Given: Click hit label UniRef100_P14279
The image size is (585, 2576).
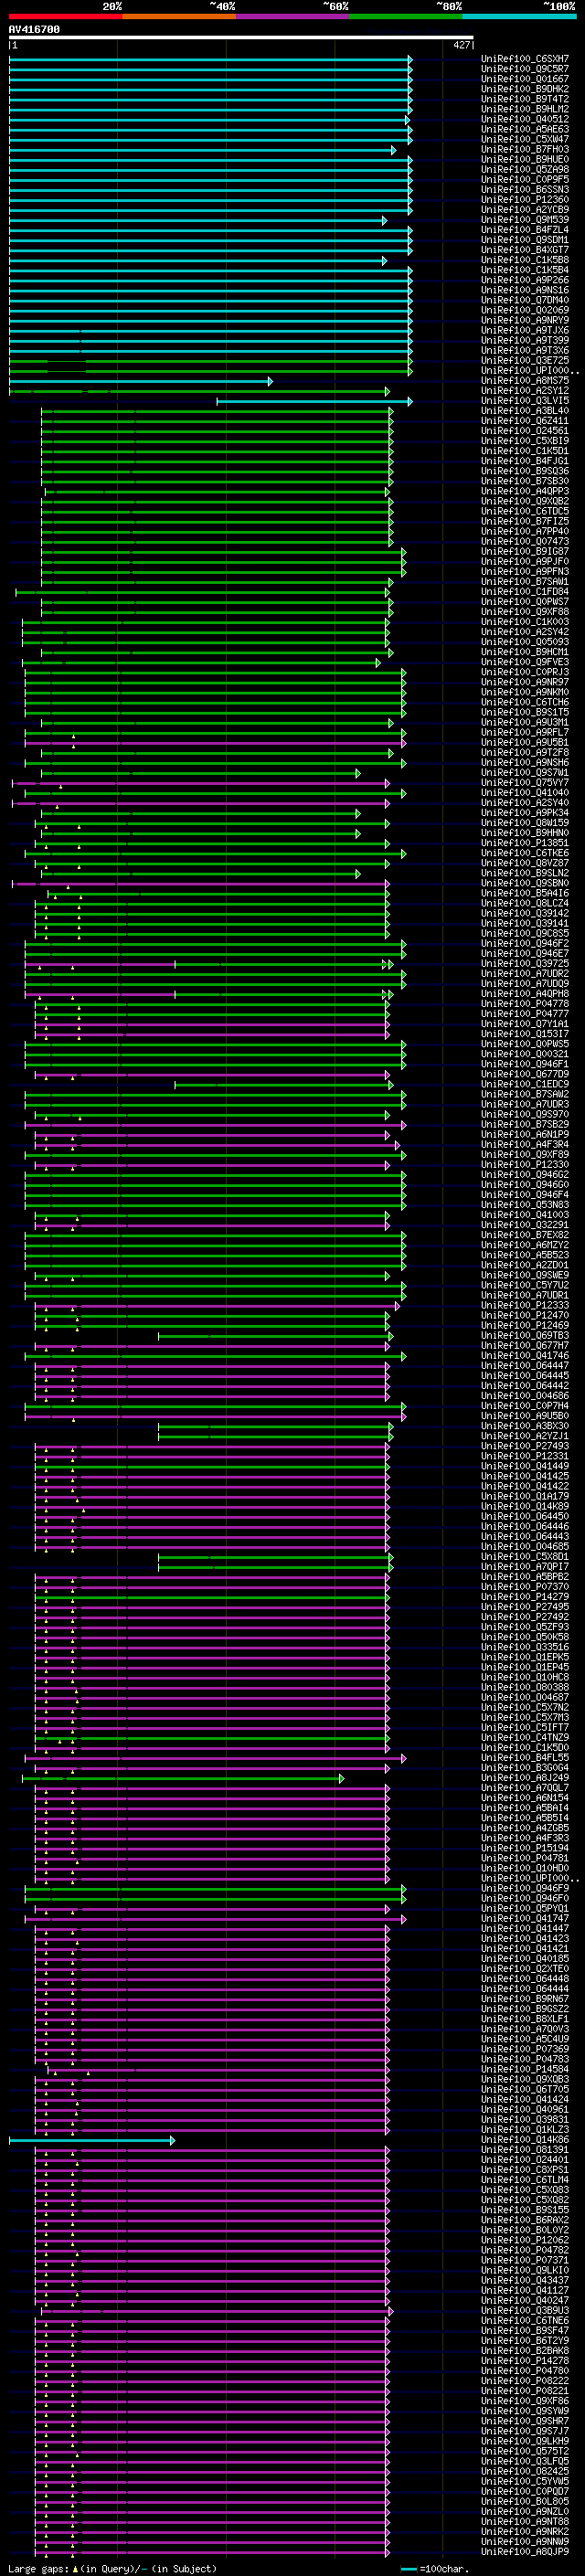Looking at the screenshot, I should [525, 1597].
